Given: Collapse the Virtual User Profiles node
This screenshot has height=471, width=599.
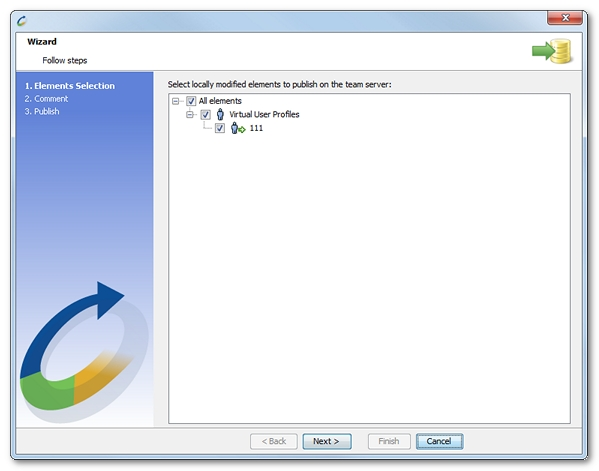Looking at the screenshot, I should point(189,115).
